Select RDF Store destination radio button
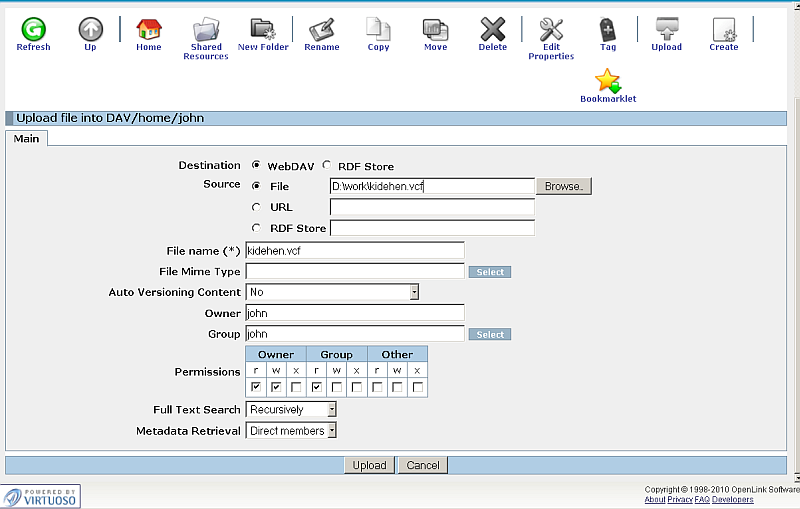Image resolution: width=800 pixels, height=509 pixels. (327, 166)
